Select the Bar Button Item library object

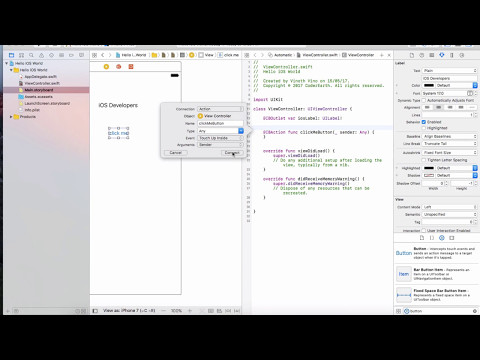[x=437, y=274]
